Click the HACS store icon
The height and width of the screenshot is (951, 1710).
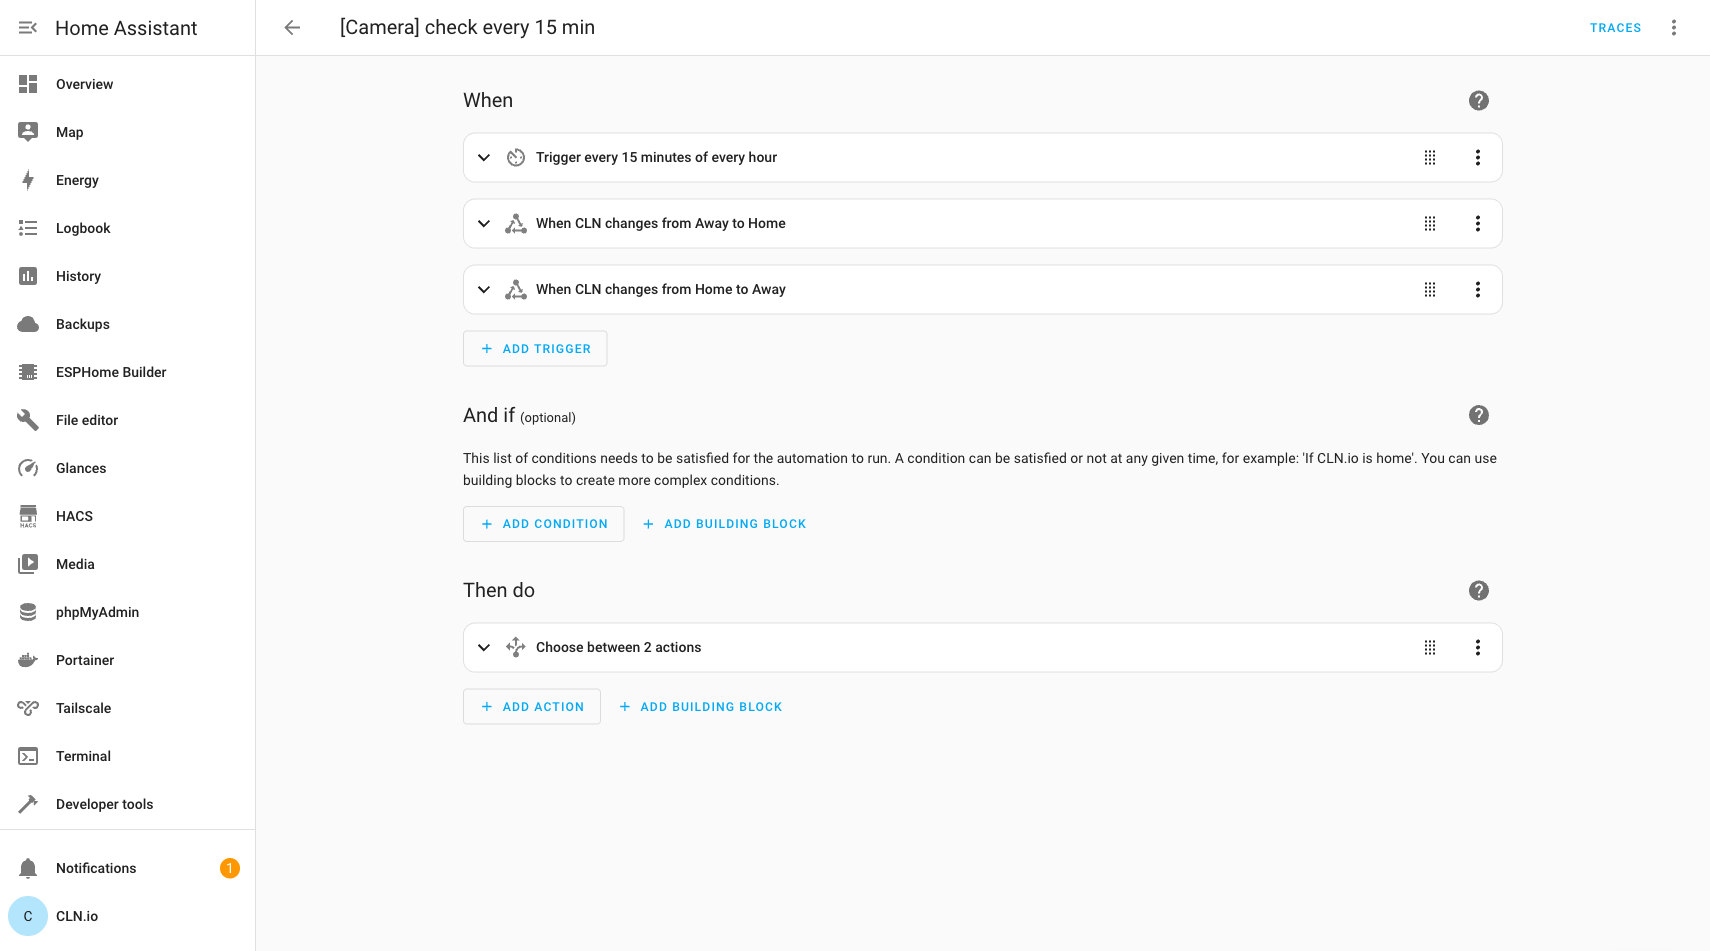click(x=28, y=516)
